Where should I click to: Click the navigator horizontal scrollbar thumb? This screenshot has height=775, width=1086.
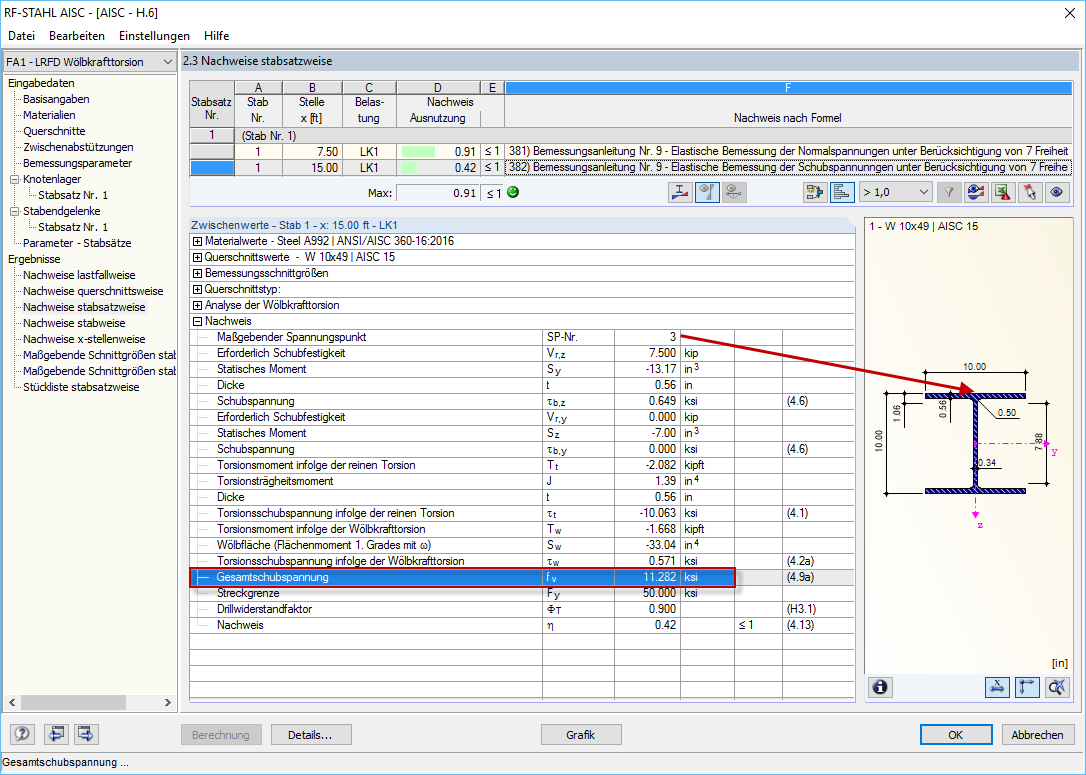pyautogui.click(x=72, y=702)
